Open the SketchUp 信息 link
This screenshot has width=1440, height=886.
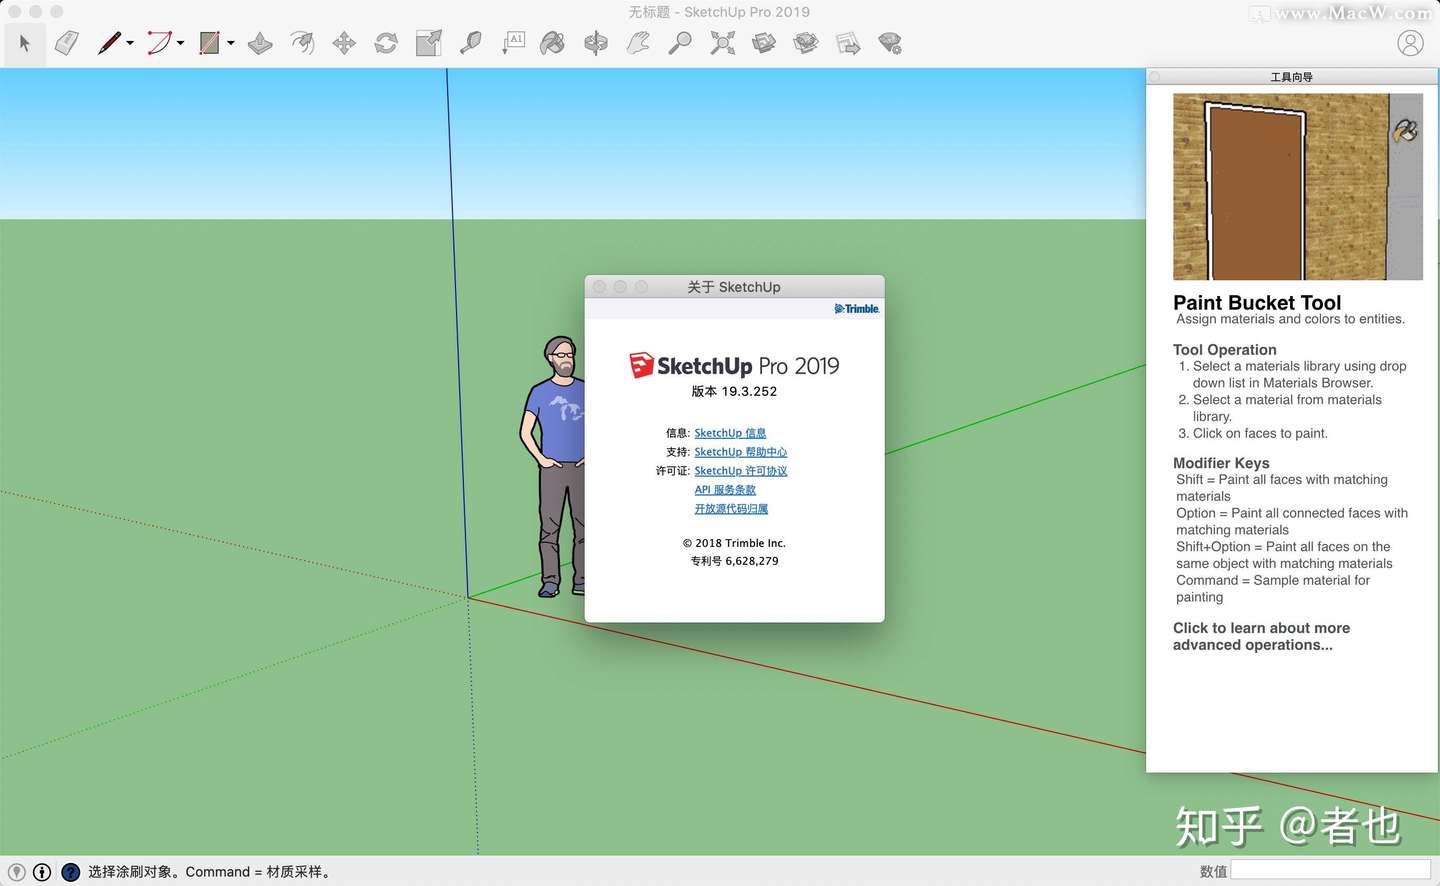pos(730,433)
